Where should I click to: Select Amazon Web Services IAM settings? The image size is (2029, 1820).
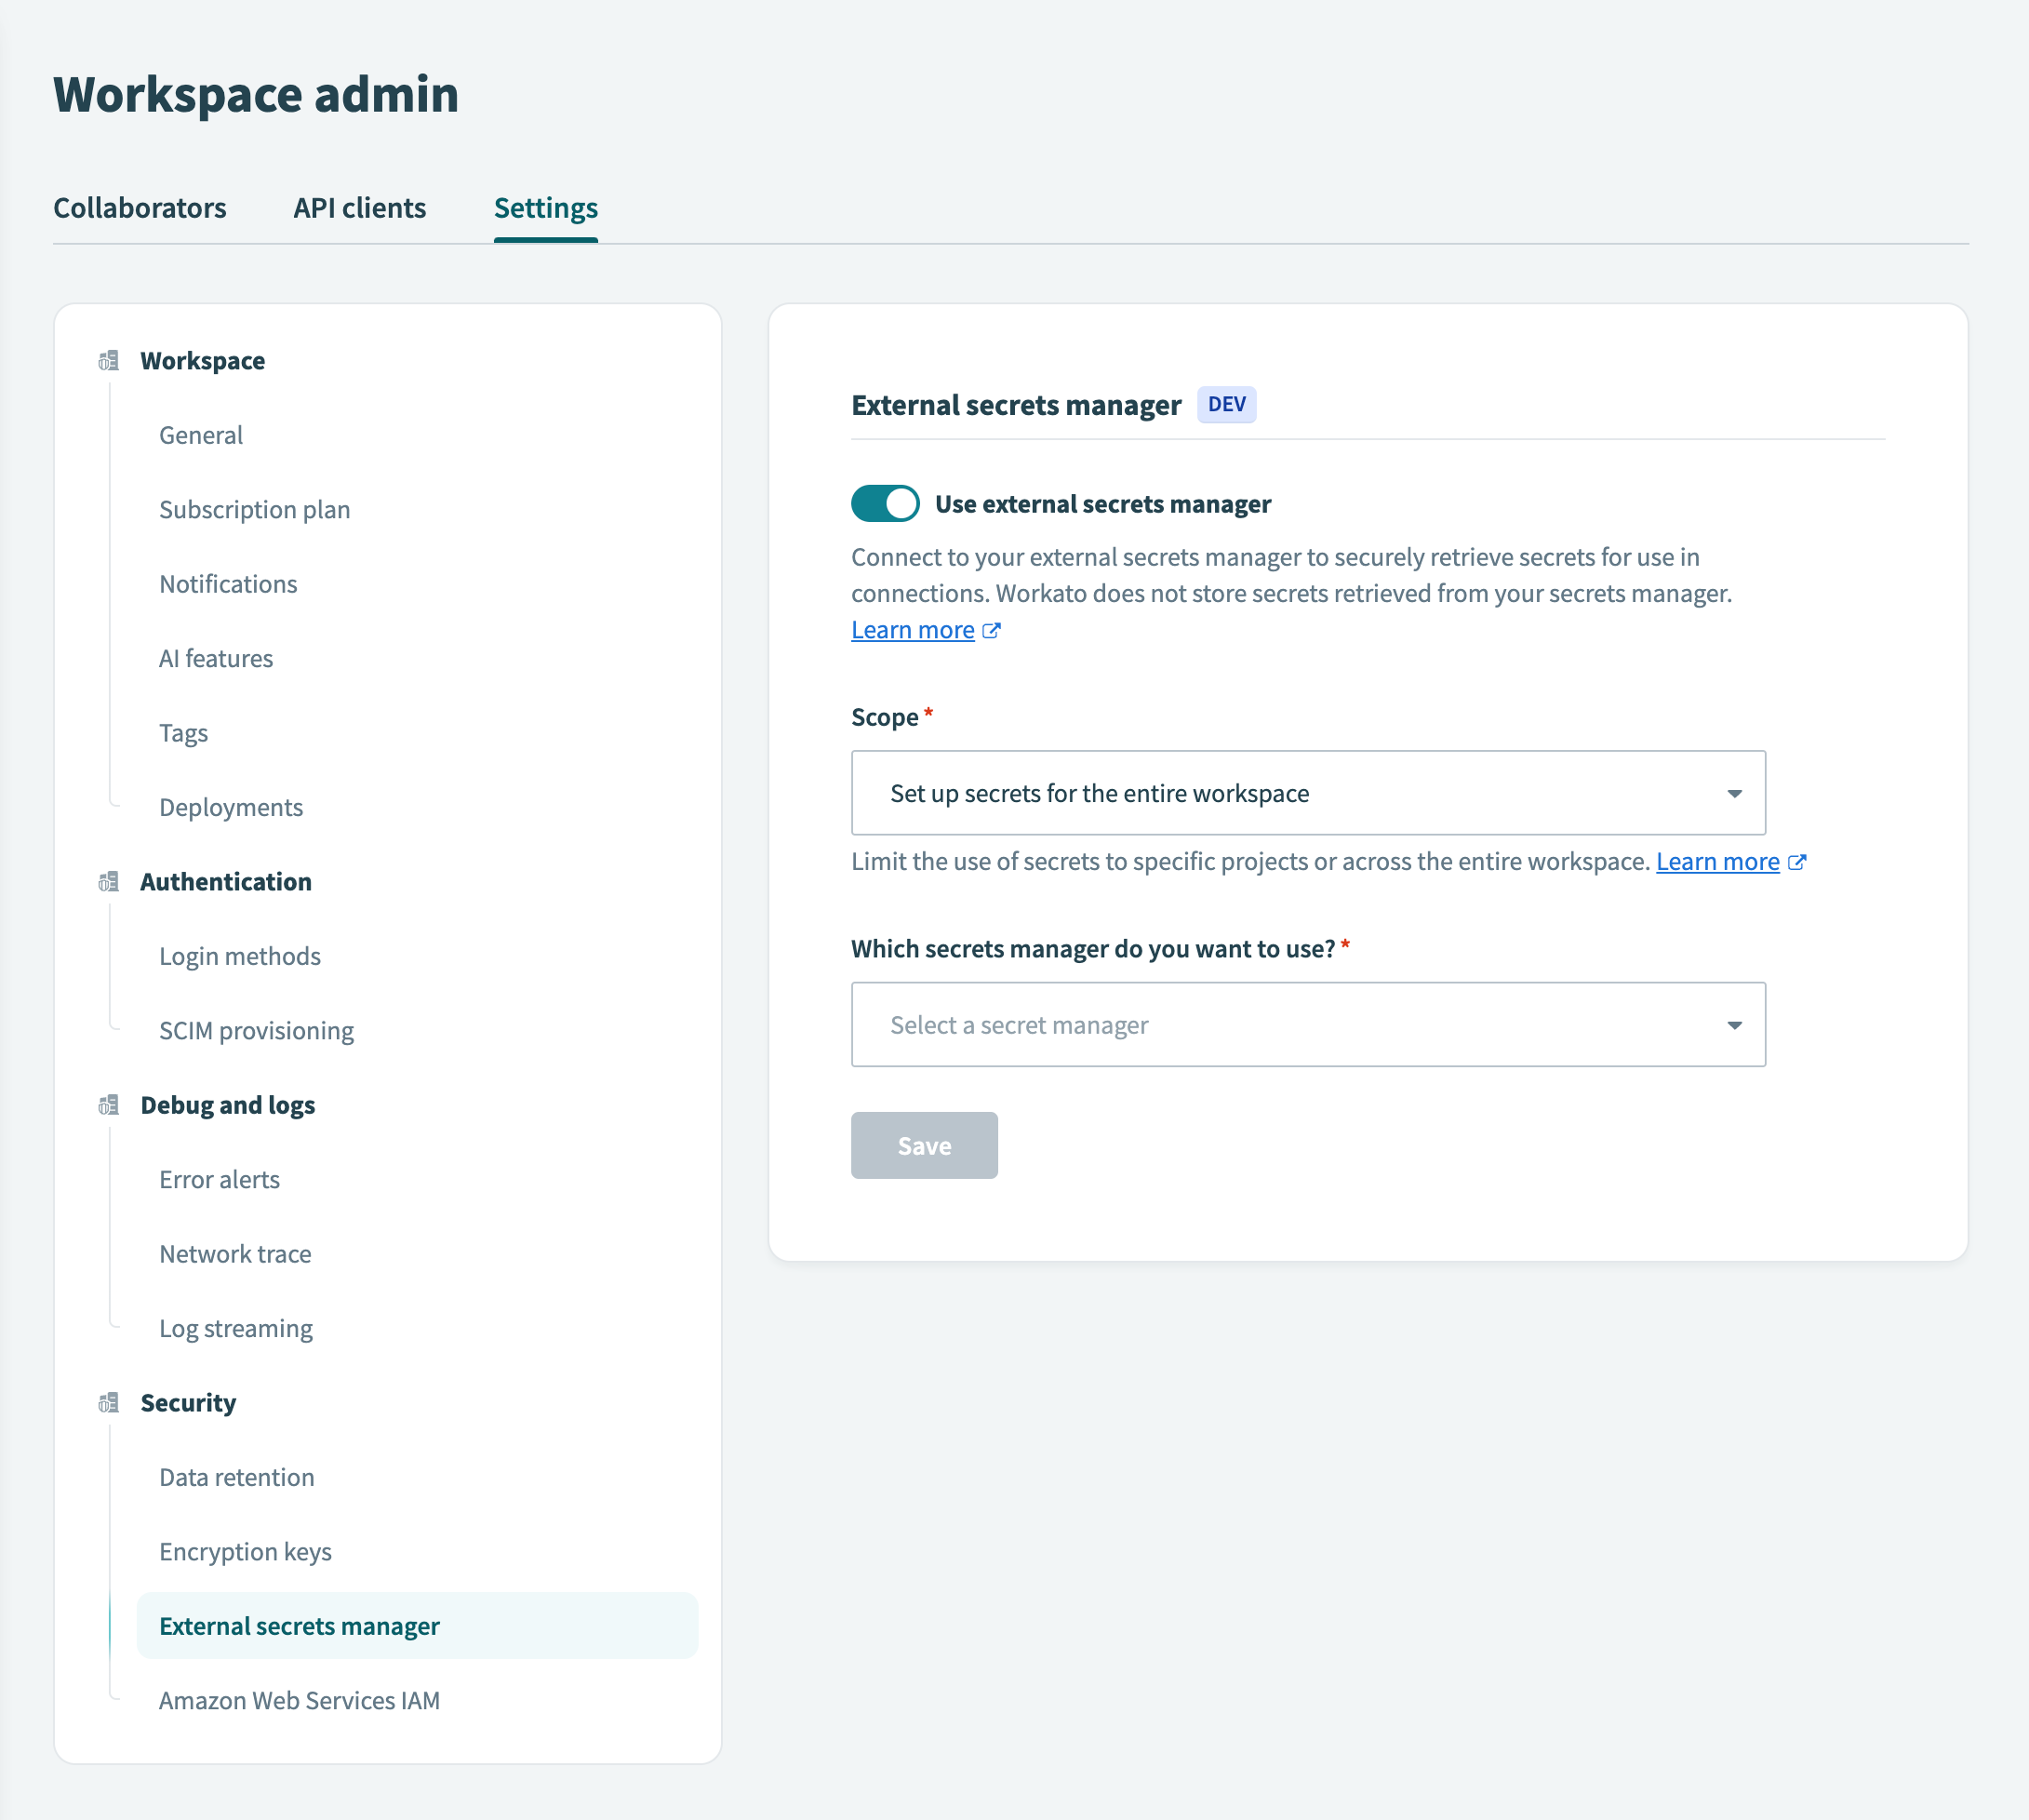[299, 1700]
